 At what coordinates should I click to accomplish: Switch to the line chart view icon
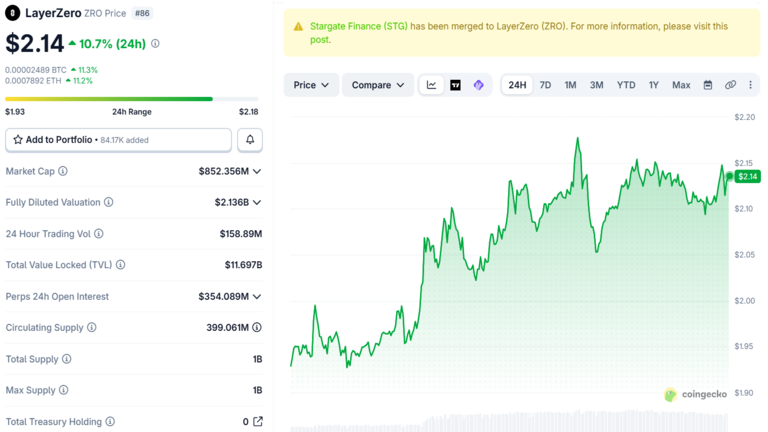[432, 85]
